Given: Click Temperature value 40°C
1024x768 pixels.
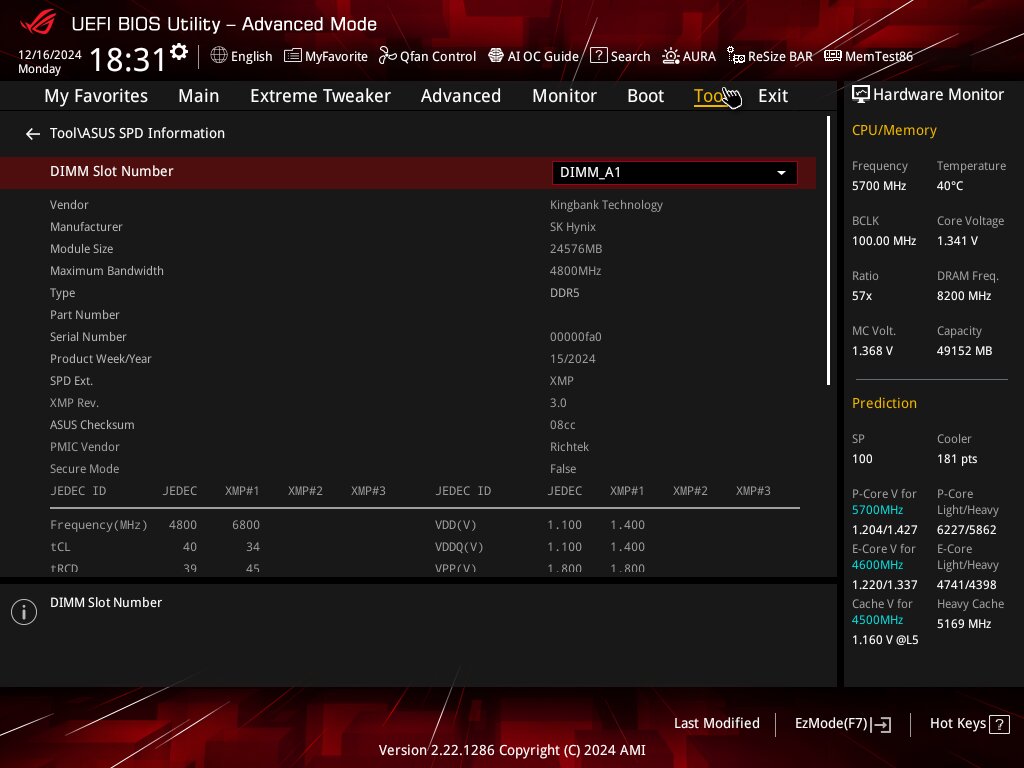Looking at the screenshot, I should pos(950,186).
